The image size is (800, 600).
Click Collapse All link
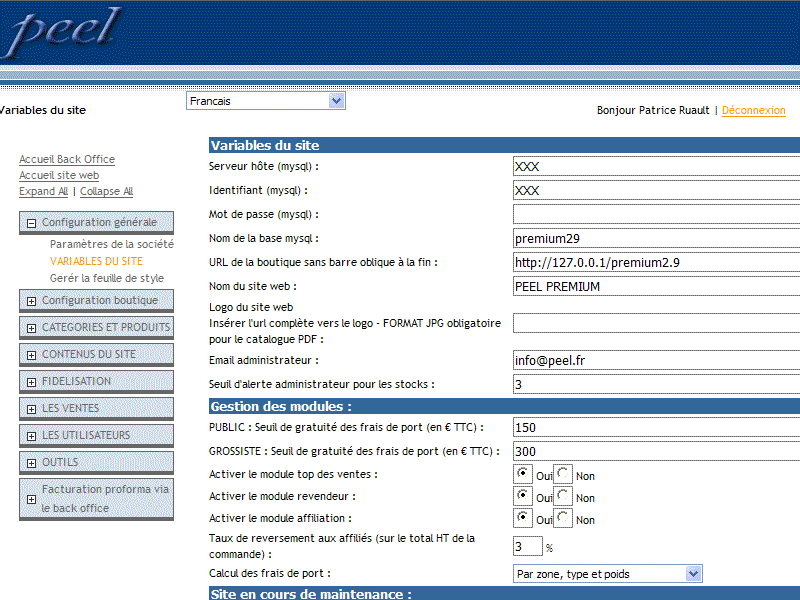click(x=106, y=191)
